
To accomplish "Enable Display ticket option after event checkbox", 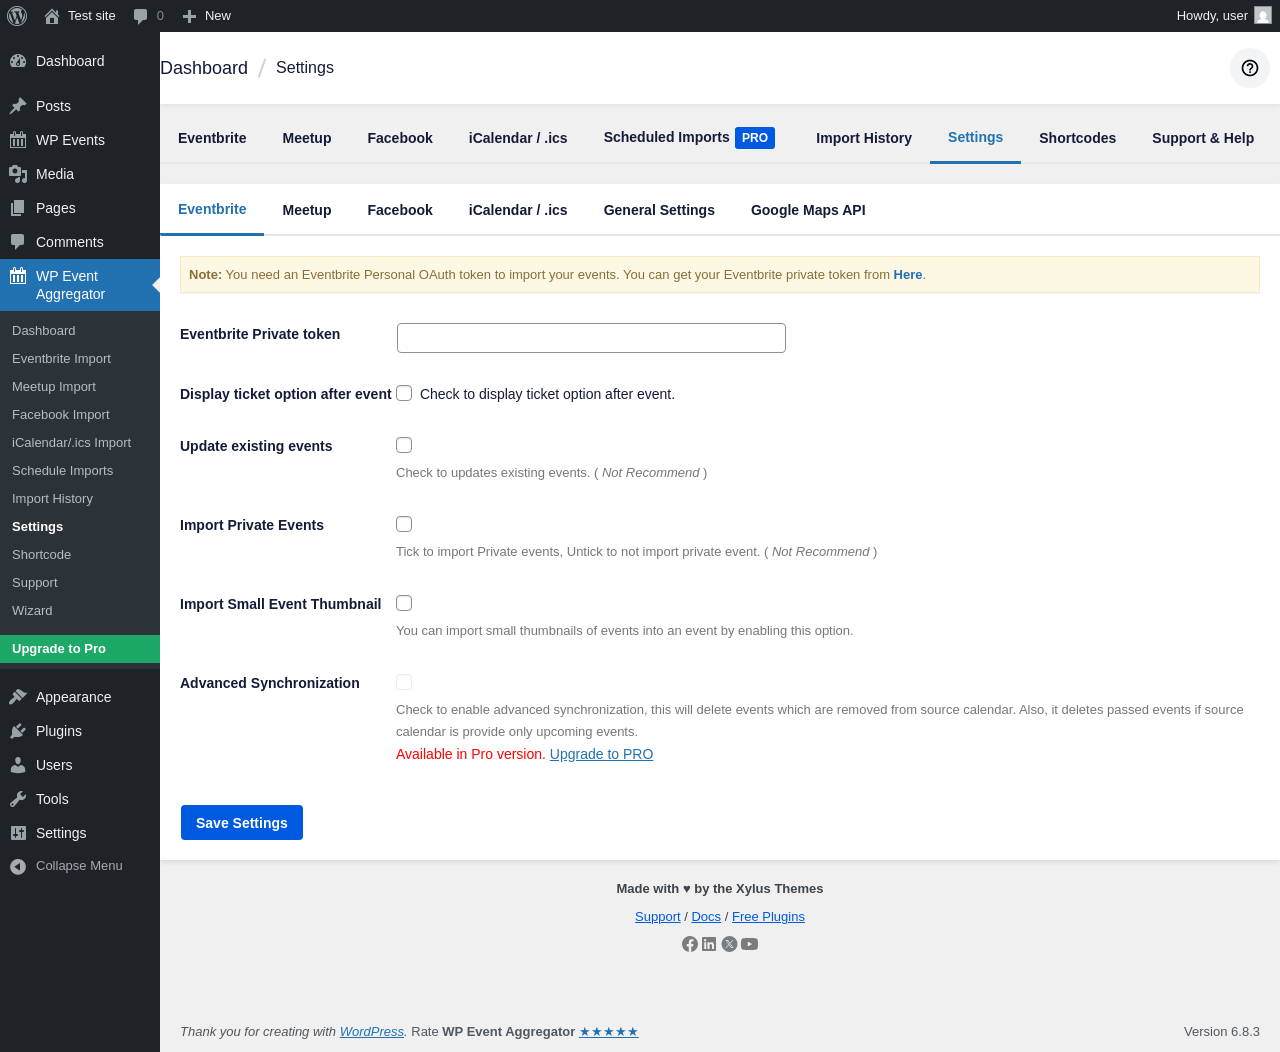I will (404, 393).
